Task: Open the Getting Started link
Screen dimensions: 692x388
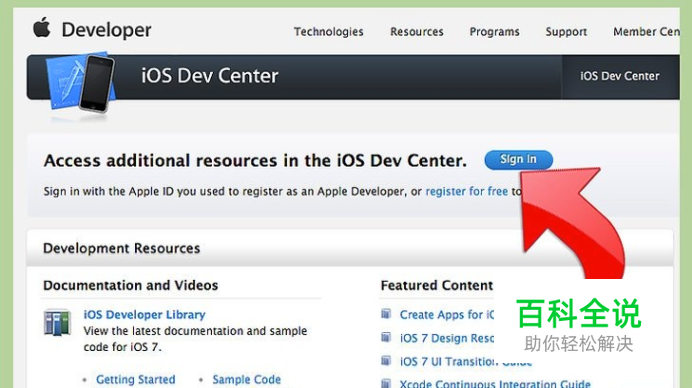Action: point(135,380)
